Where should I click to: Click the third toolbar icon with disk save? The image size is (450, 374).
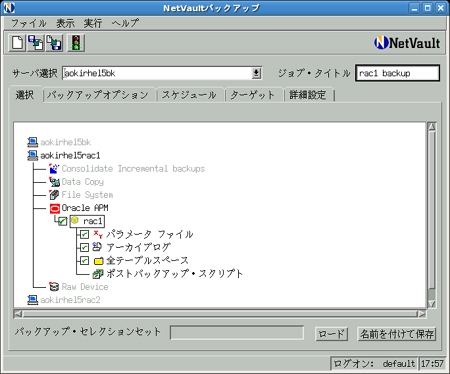pyautogui.click(x=54, y=43)
